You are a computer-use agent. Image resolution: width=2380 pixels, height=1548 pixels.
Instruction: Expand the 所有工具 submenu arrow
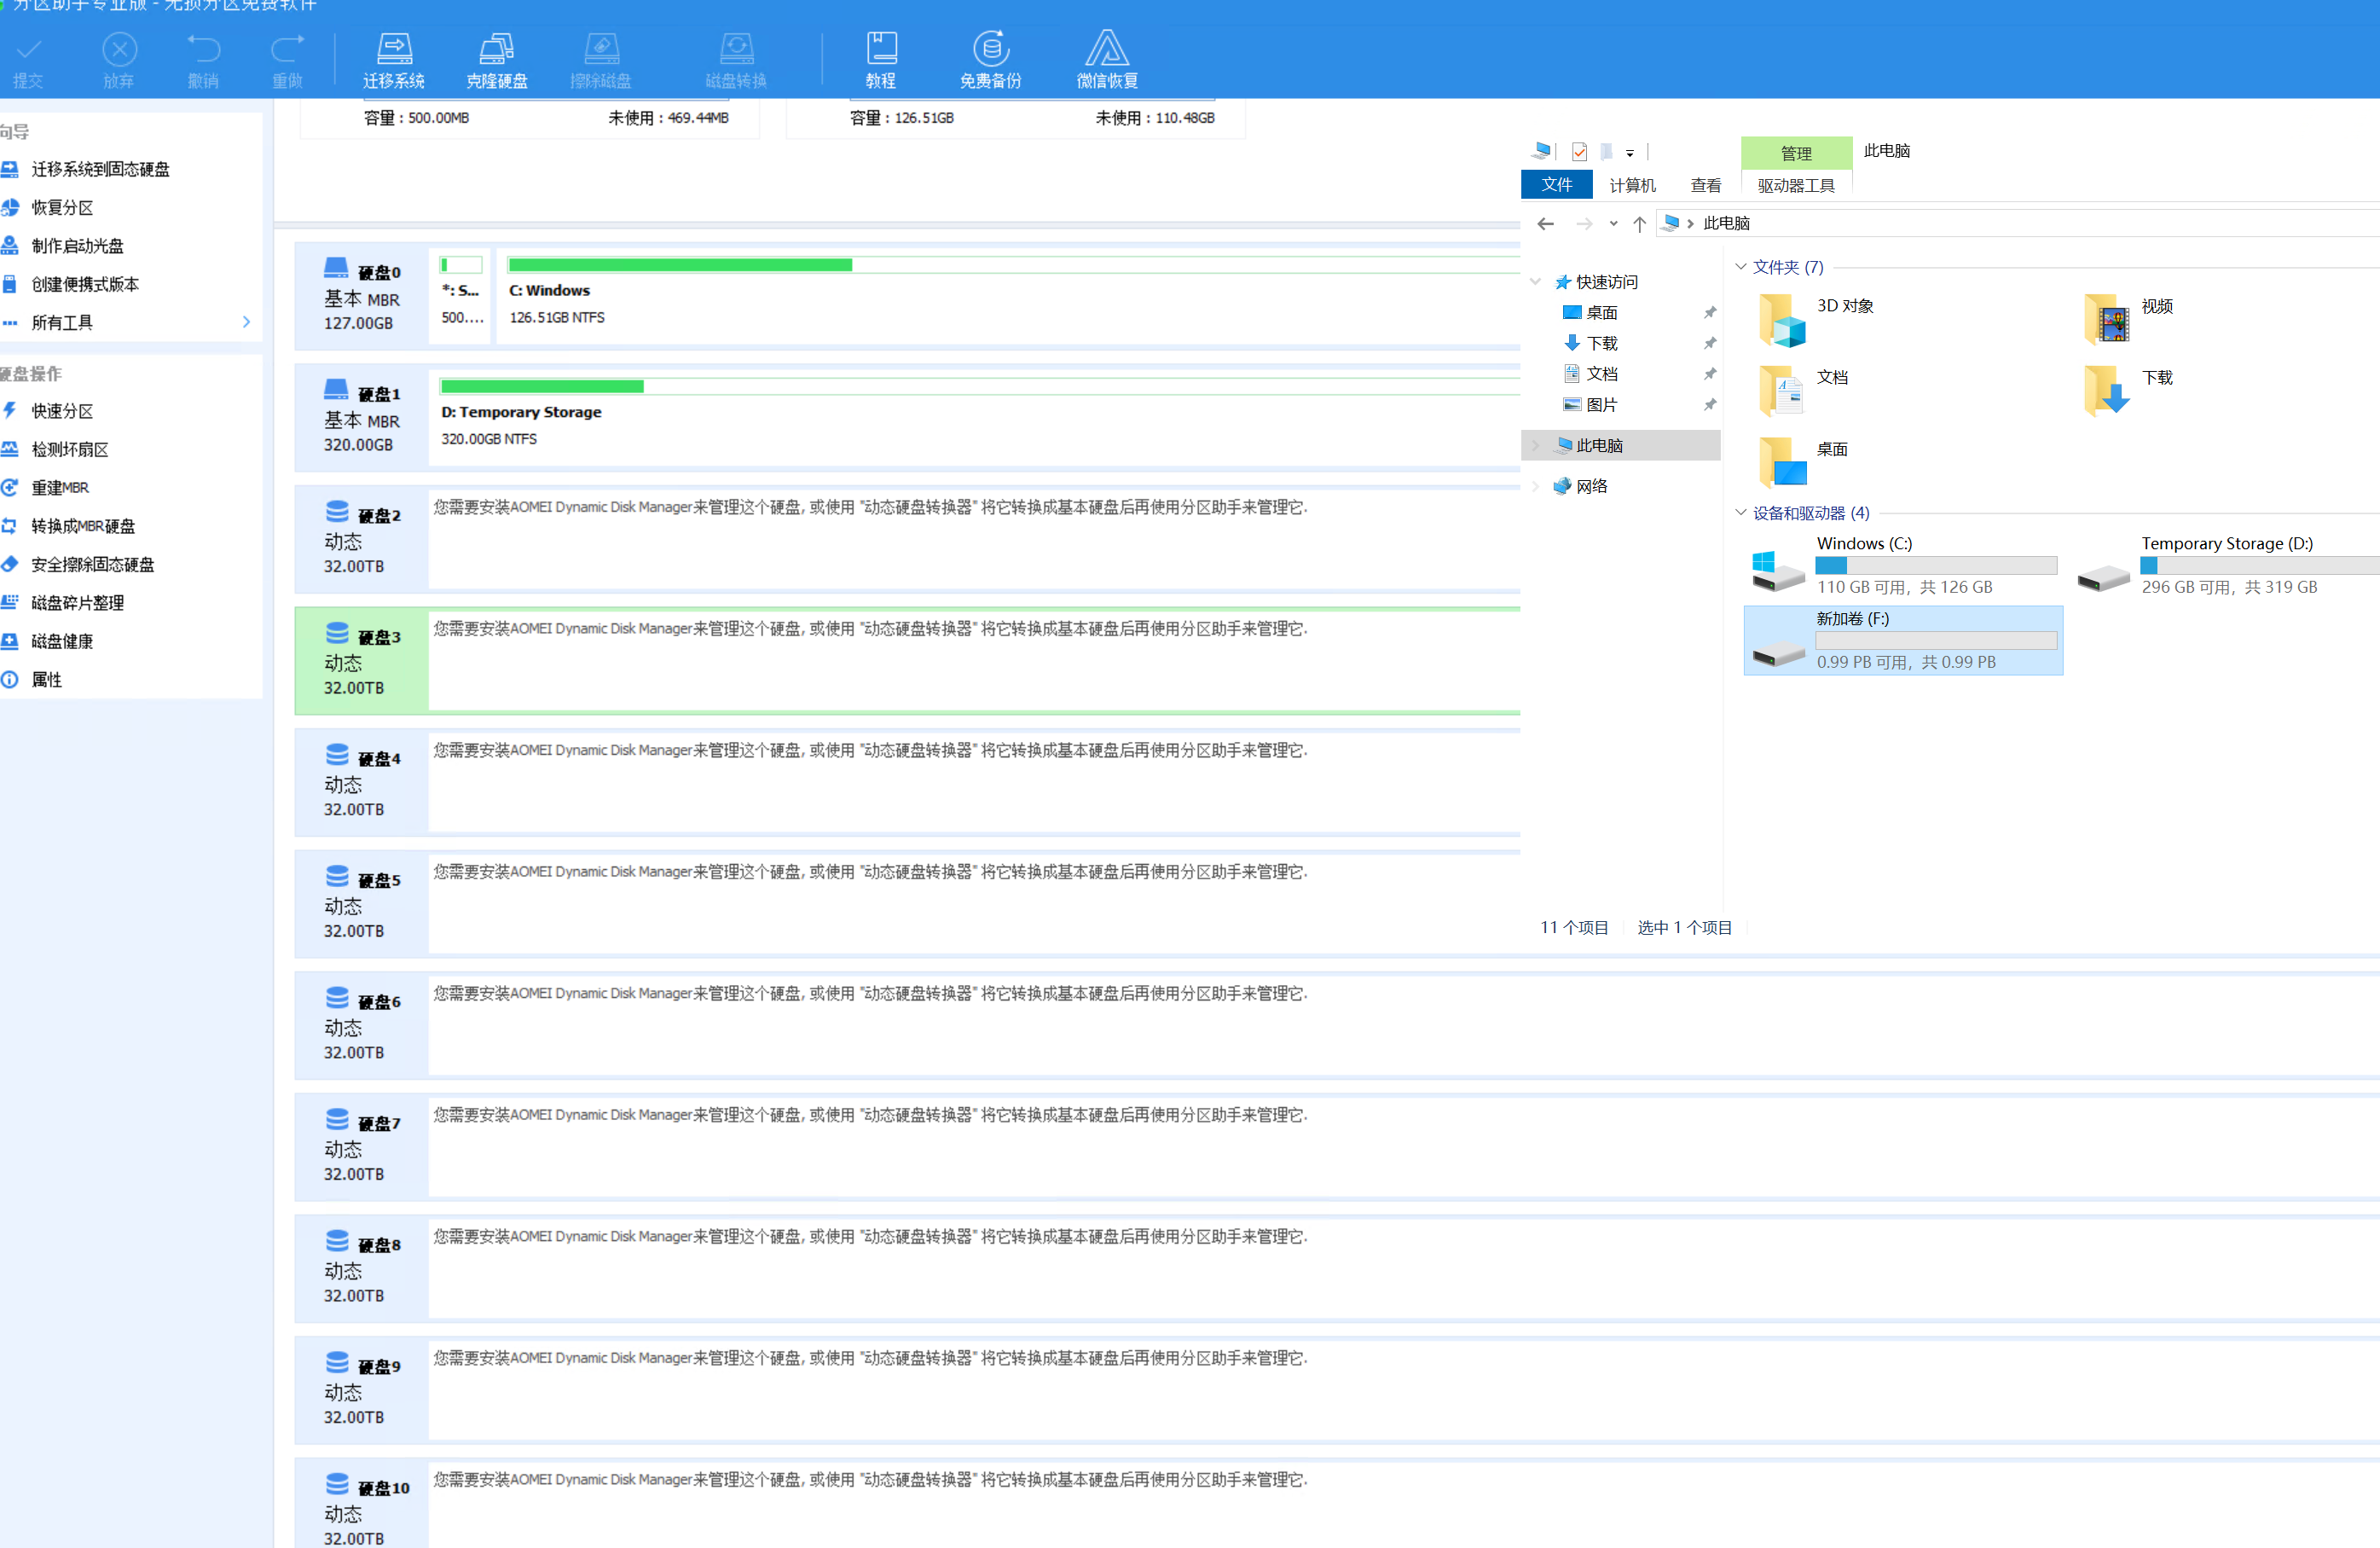[x=246, y=322]
